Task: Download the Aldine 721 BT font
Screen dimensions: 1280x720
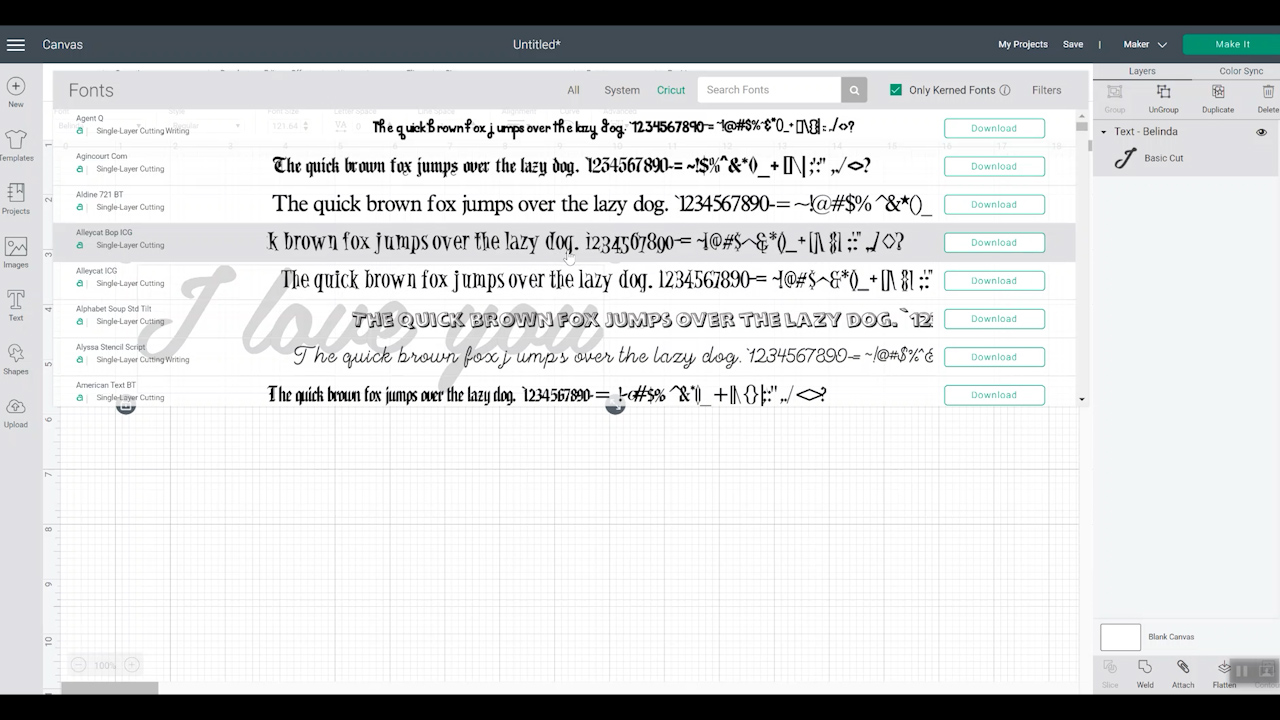Action: (x=994, y=204)
